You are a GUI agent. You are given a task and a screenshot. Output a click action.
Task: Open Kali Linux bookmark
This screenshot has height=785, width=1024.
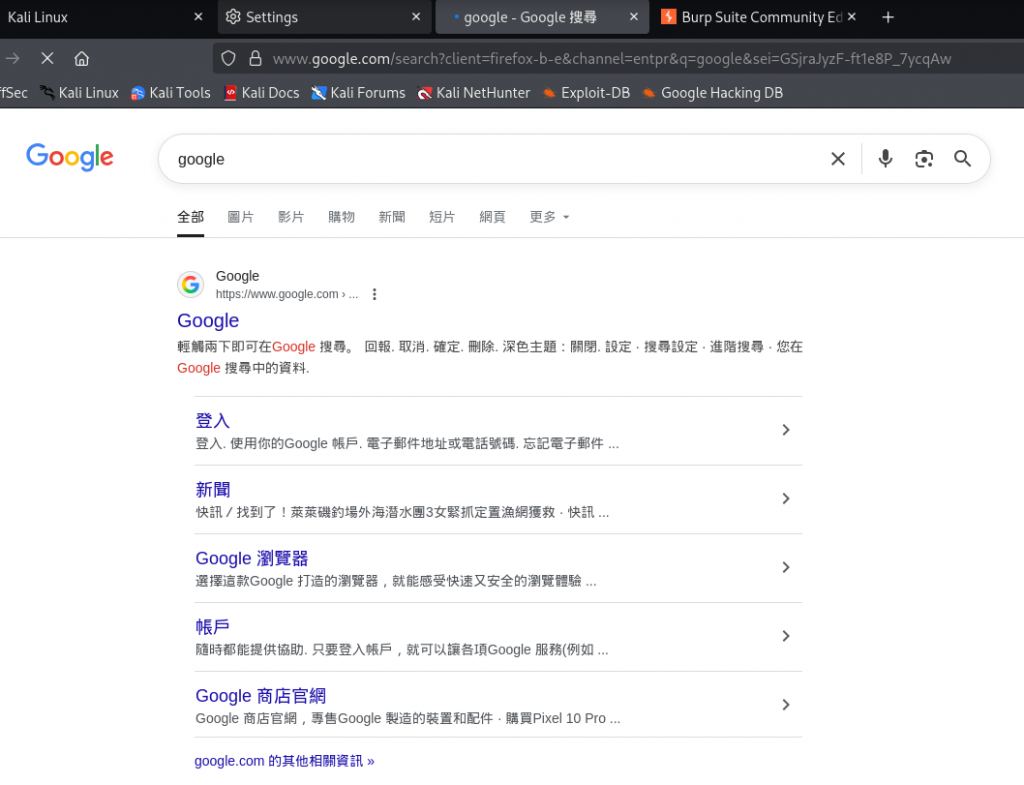coord(79,93)
